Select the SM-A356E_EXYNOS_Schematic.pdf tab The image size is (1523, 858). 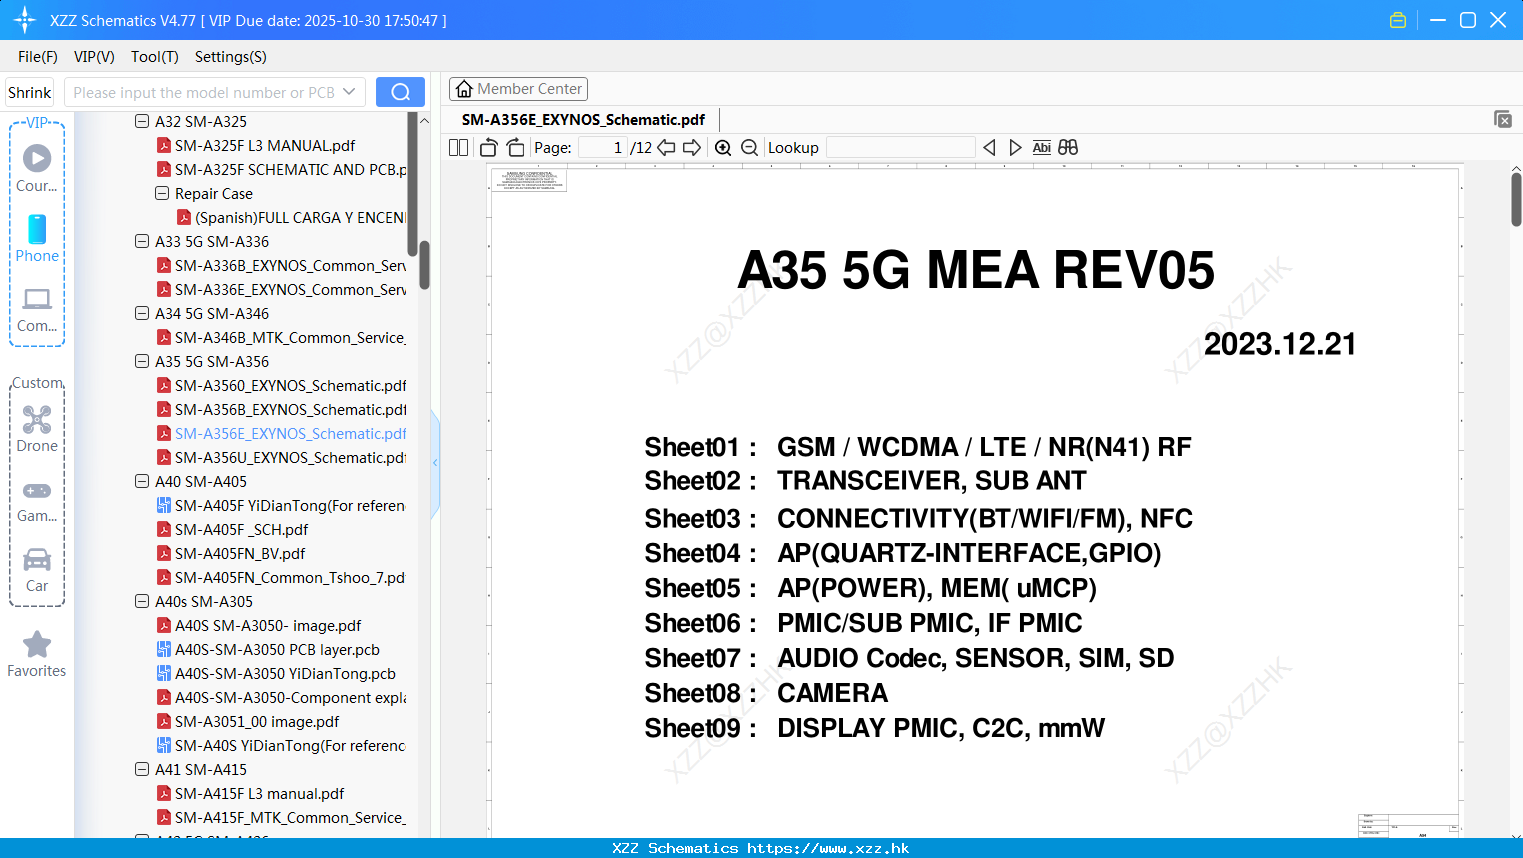[583, 119]
